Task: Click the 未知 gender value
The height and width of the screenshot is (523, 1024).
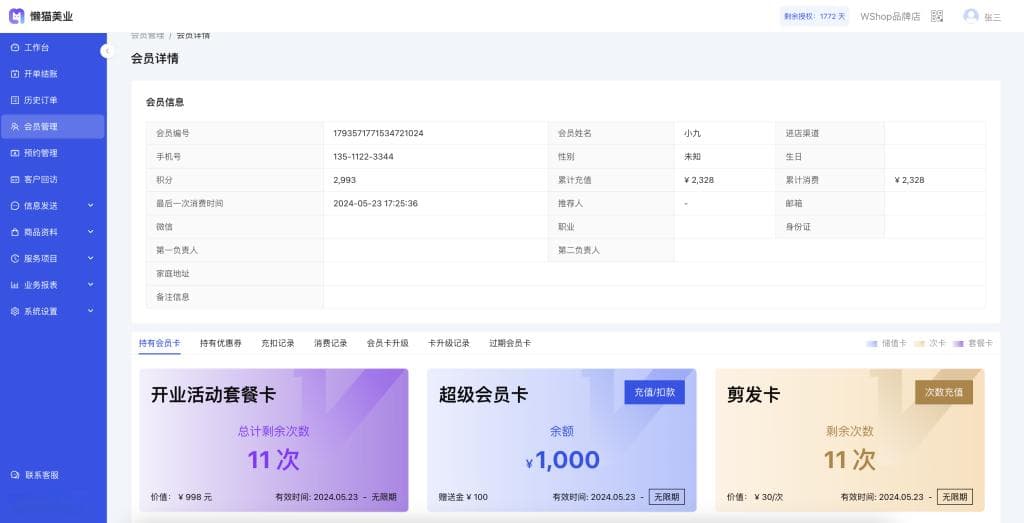Action: tap(692, 157)
